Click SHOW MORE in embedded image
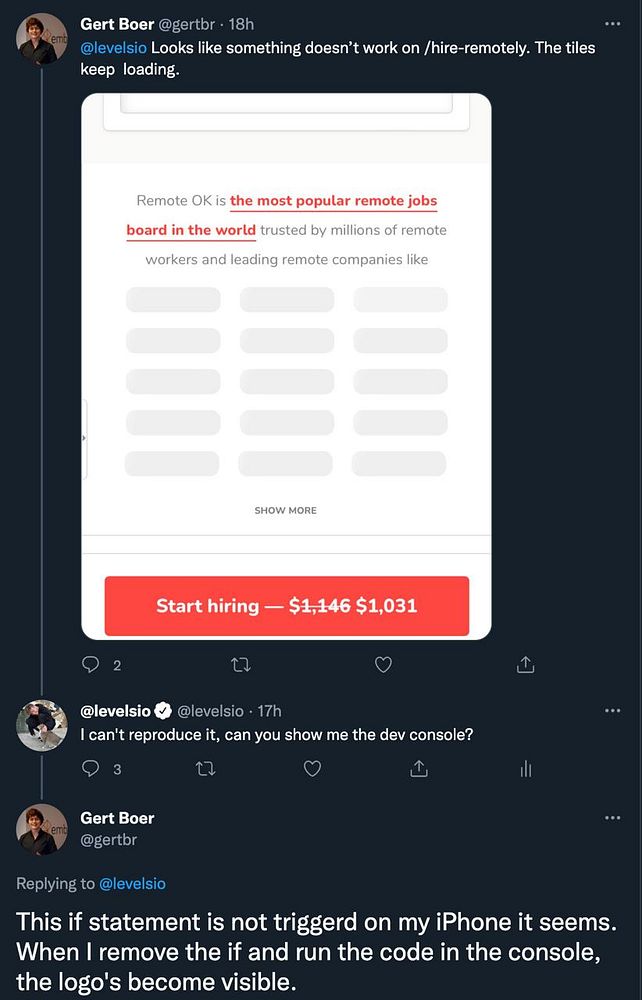 (286, 510)
